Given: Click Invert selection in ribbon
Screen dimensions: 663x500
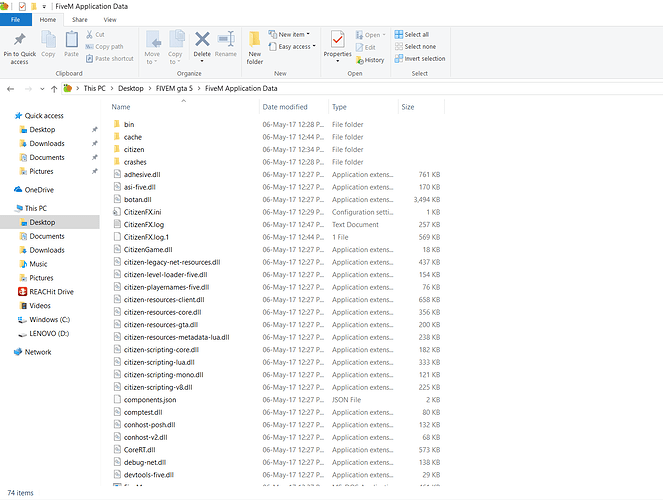Looking at the screenshot, I should [420, 59].
